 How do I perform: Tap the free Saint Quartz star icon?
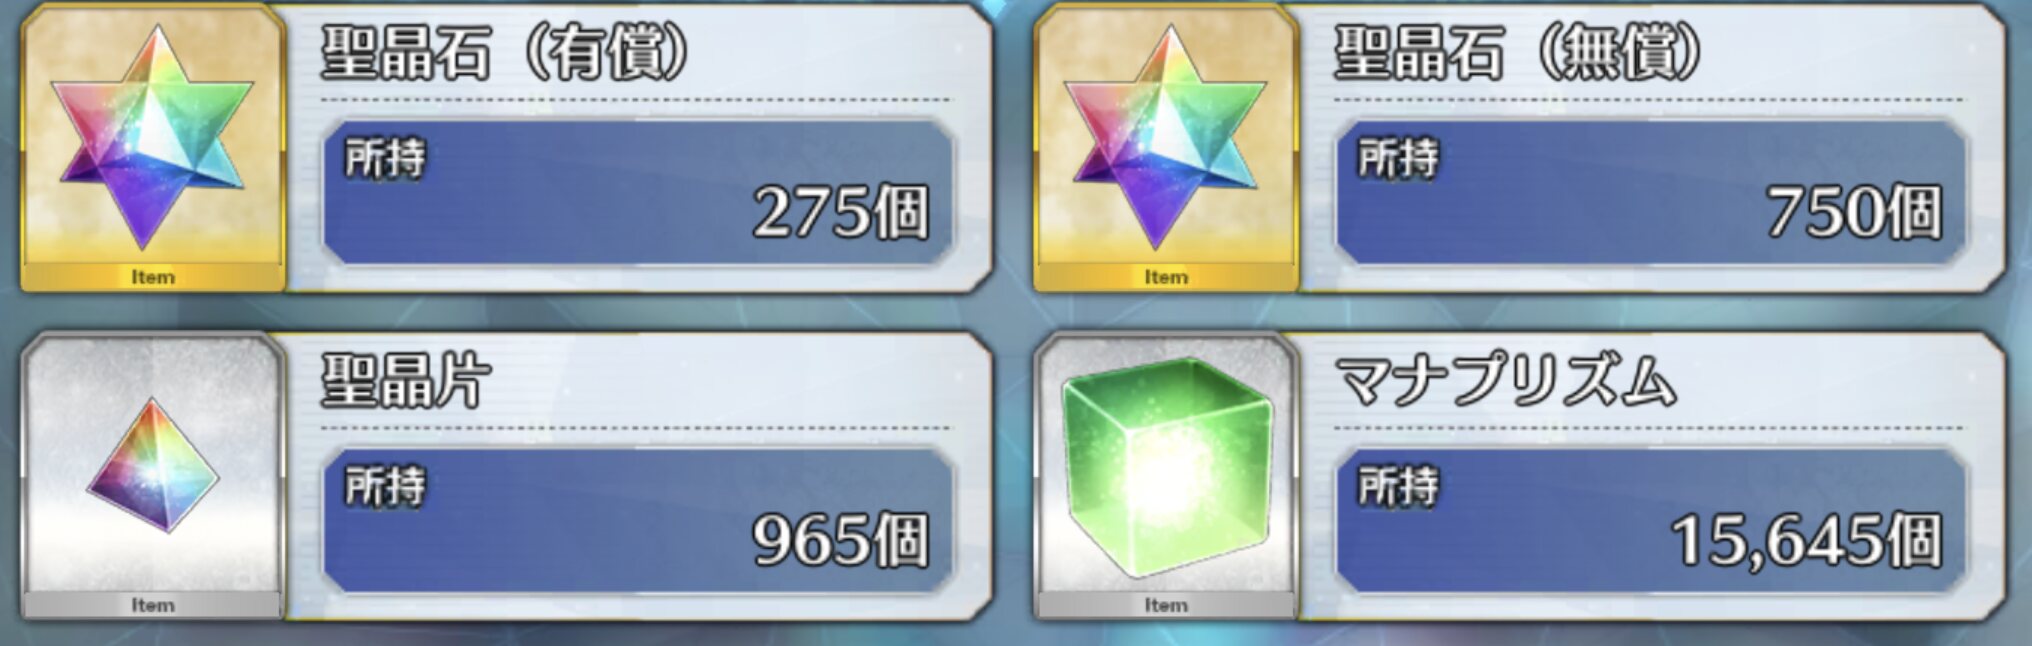[1165, 137]
